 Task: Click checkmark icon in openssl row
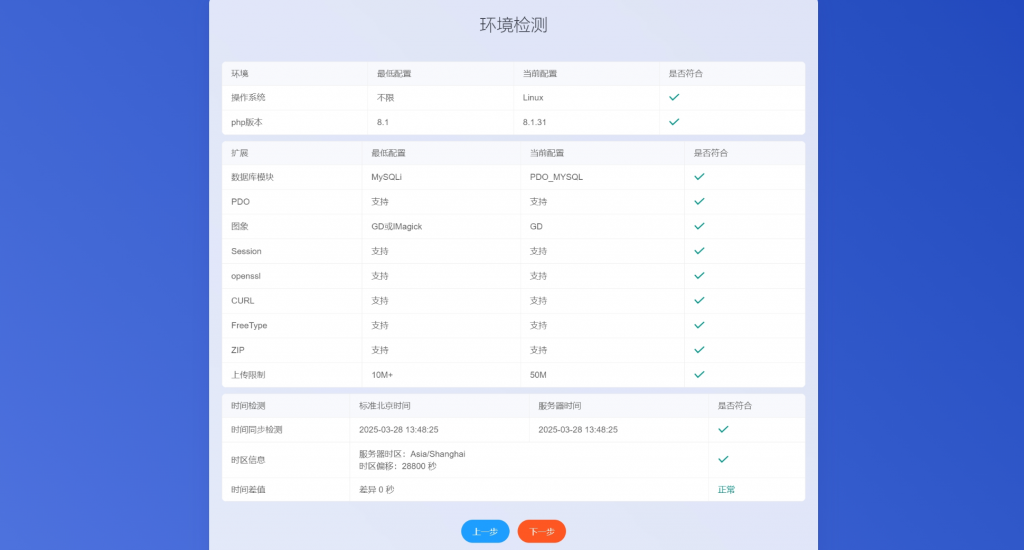[x=699, y=276]
